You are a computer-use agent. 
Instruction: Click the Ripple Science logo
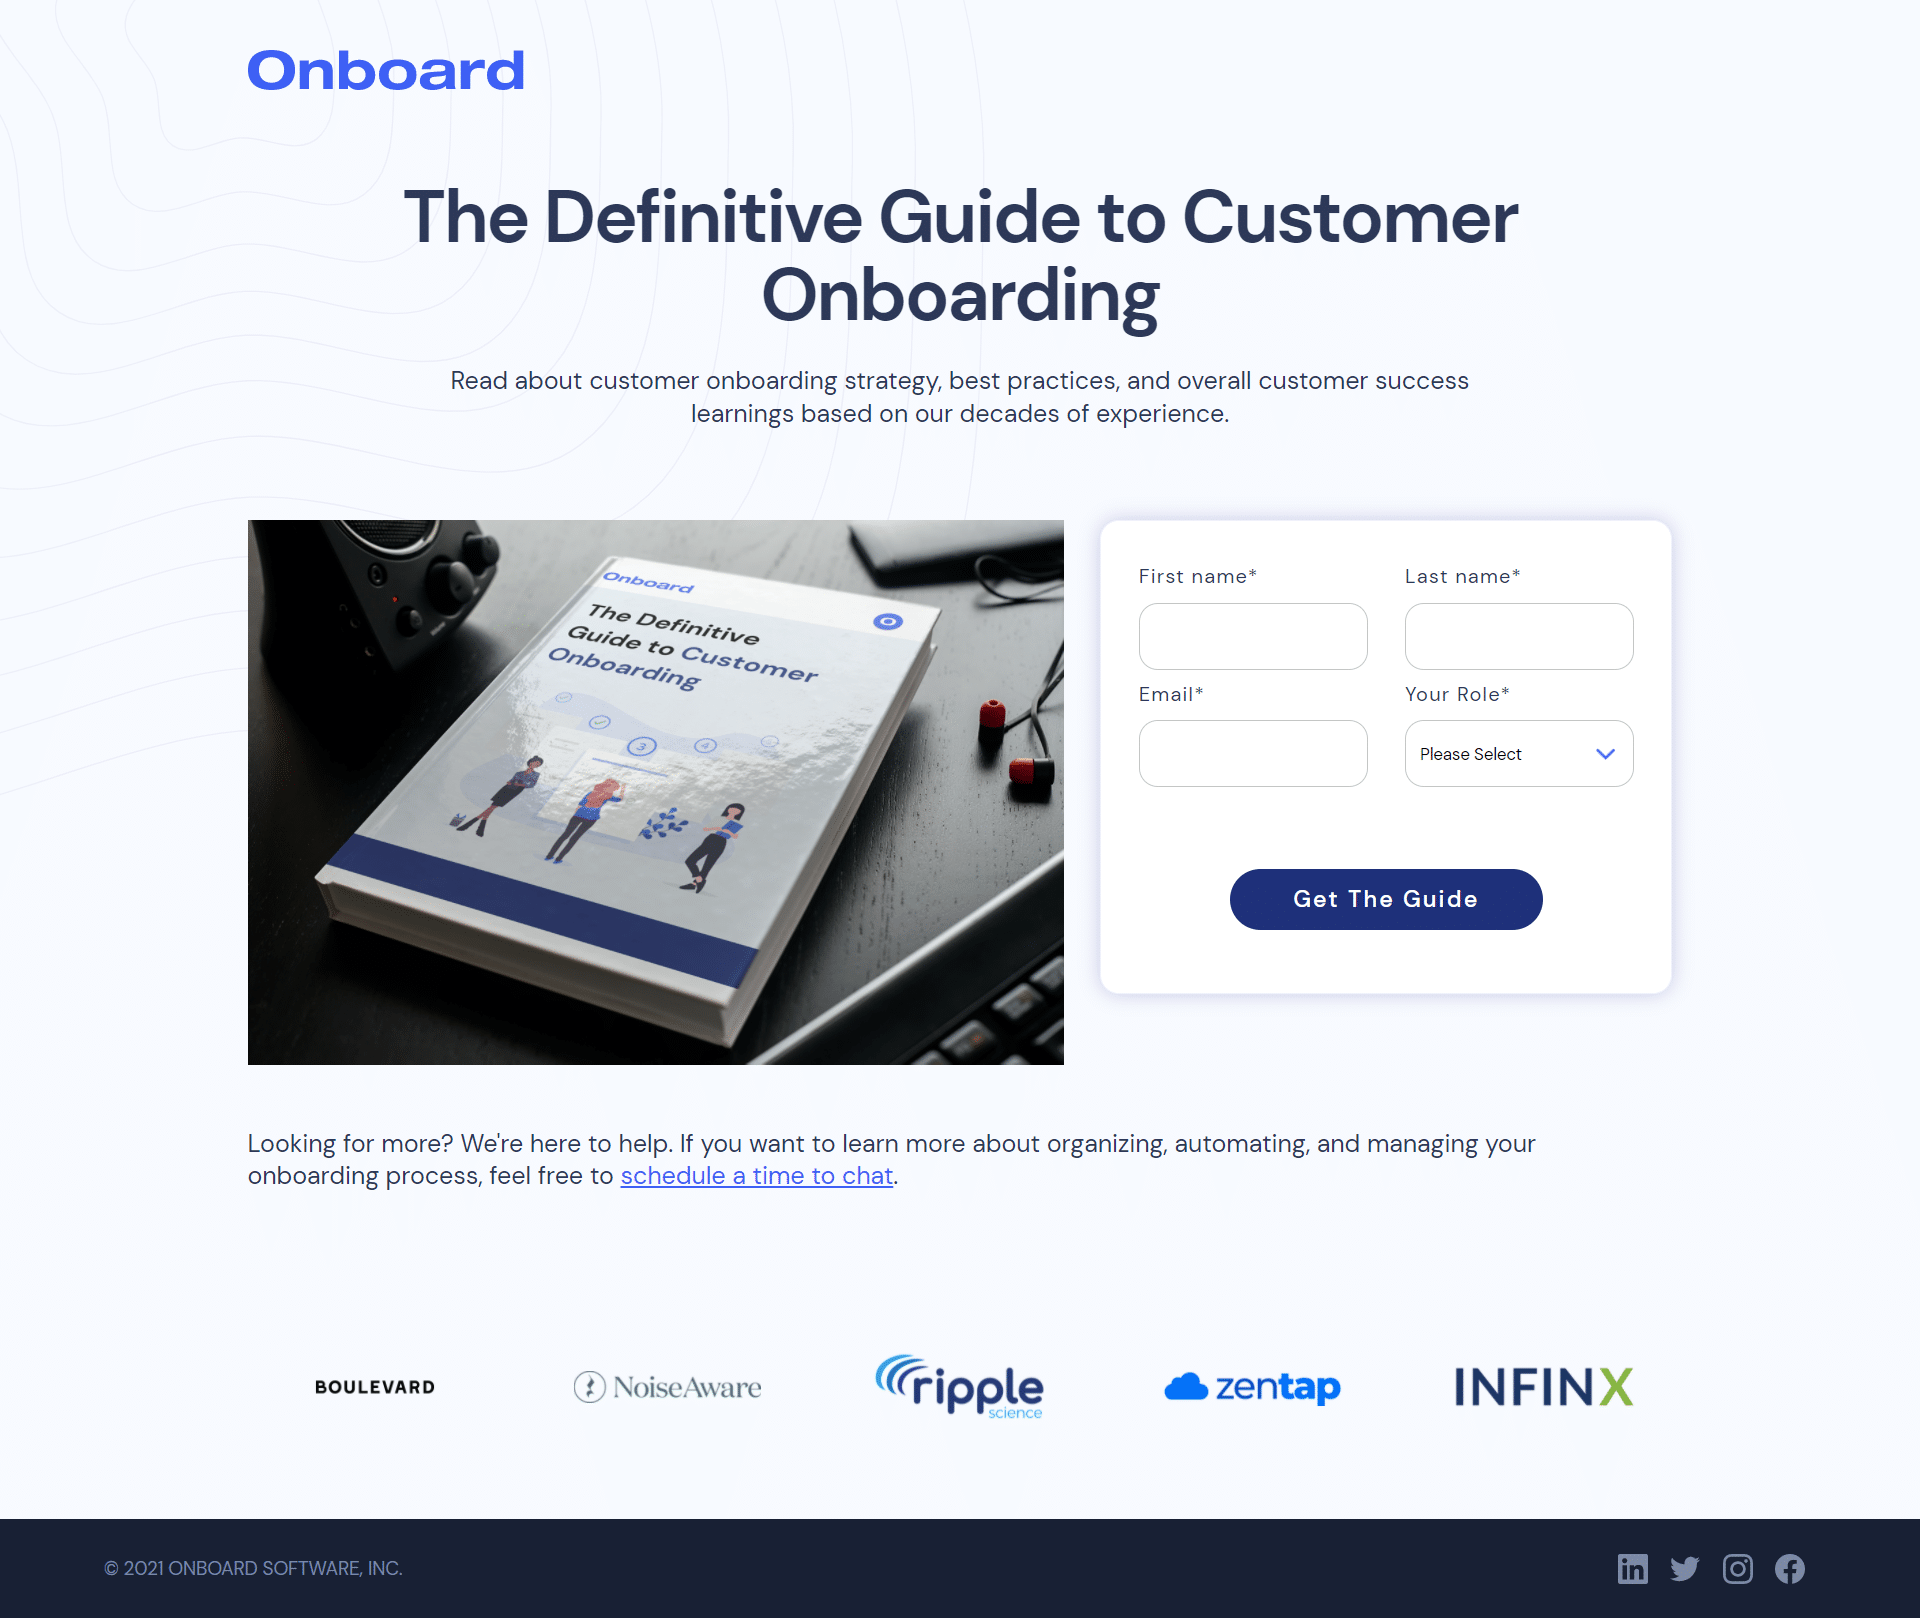tap(958, 1384)
